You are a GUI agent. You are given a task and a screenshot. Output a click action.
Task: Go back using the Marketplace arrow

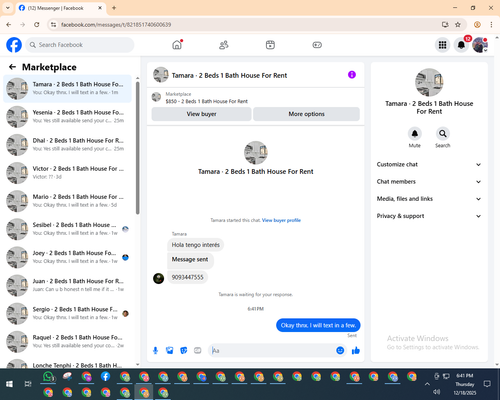(x=12, y=67)
